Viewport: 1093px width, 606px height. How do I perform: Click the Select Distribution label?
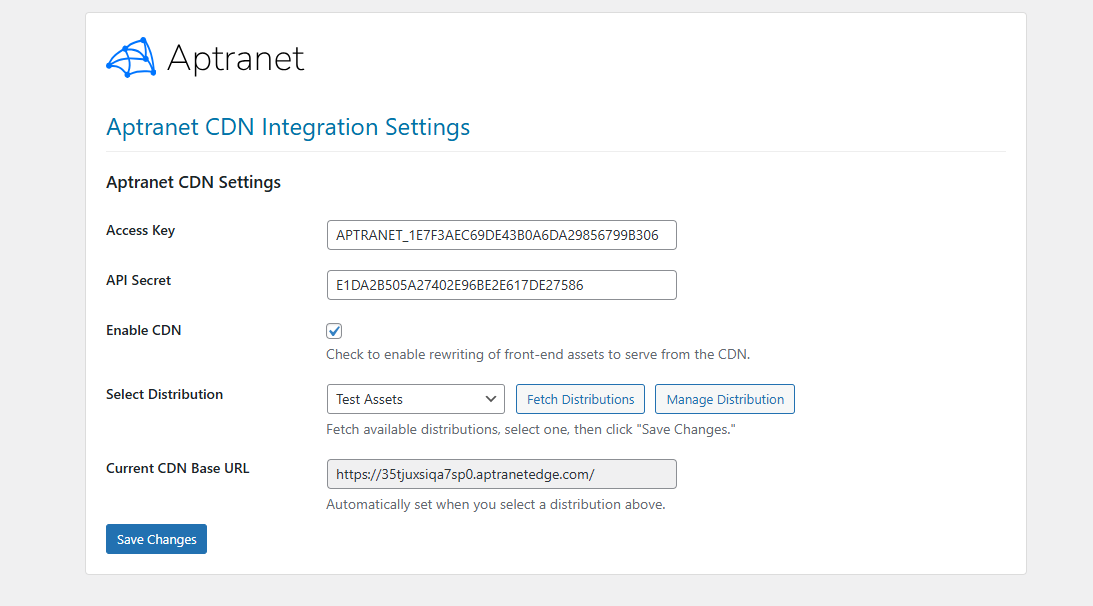click(165, 394)
